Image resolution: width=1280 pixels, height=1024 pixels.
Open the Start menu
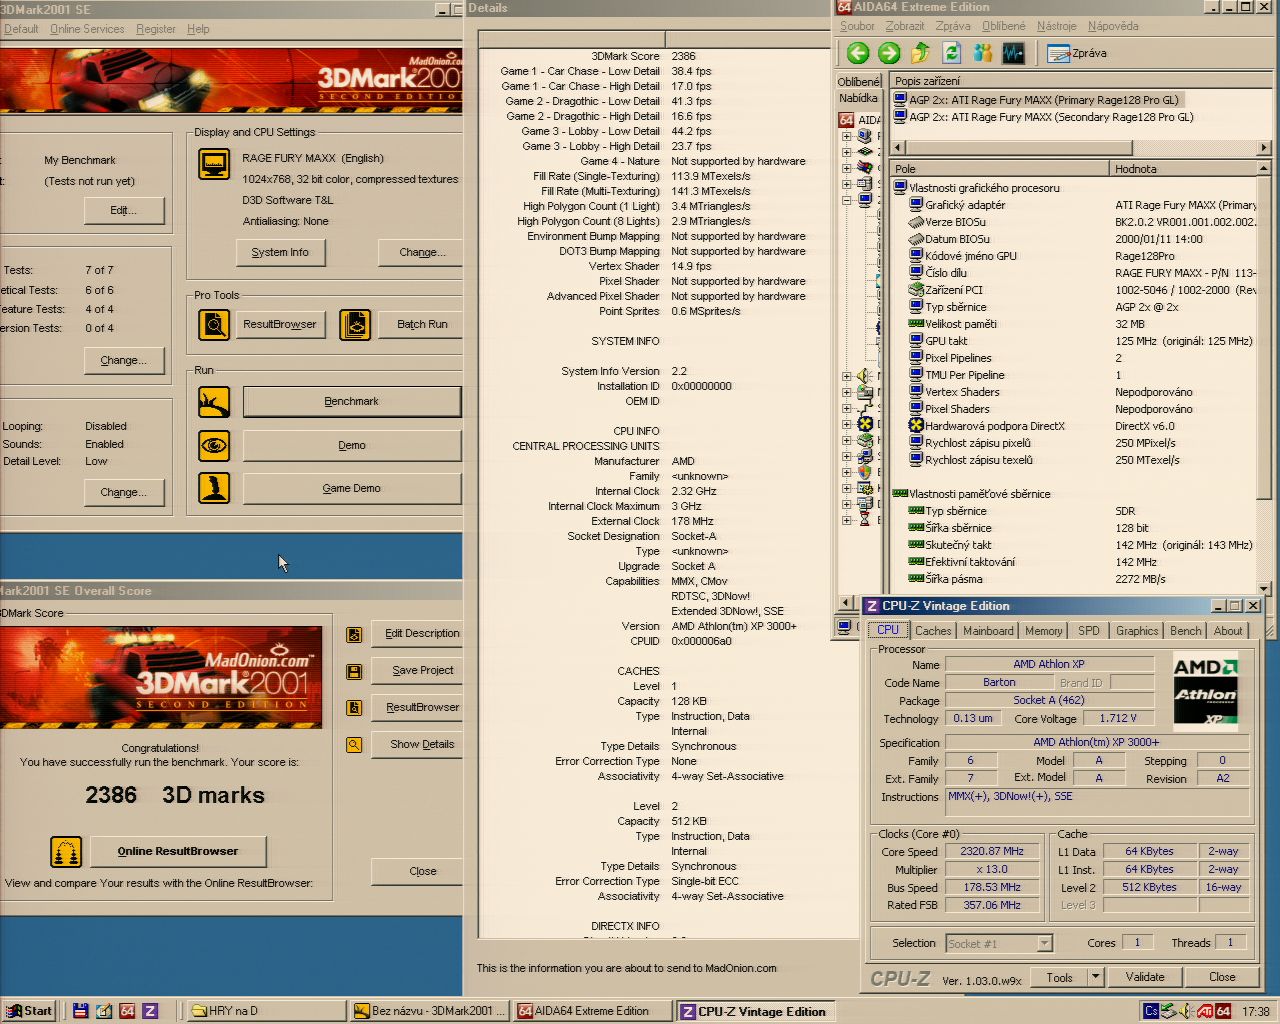(28, 1011)
